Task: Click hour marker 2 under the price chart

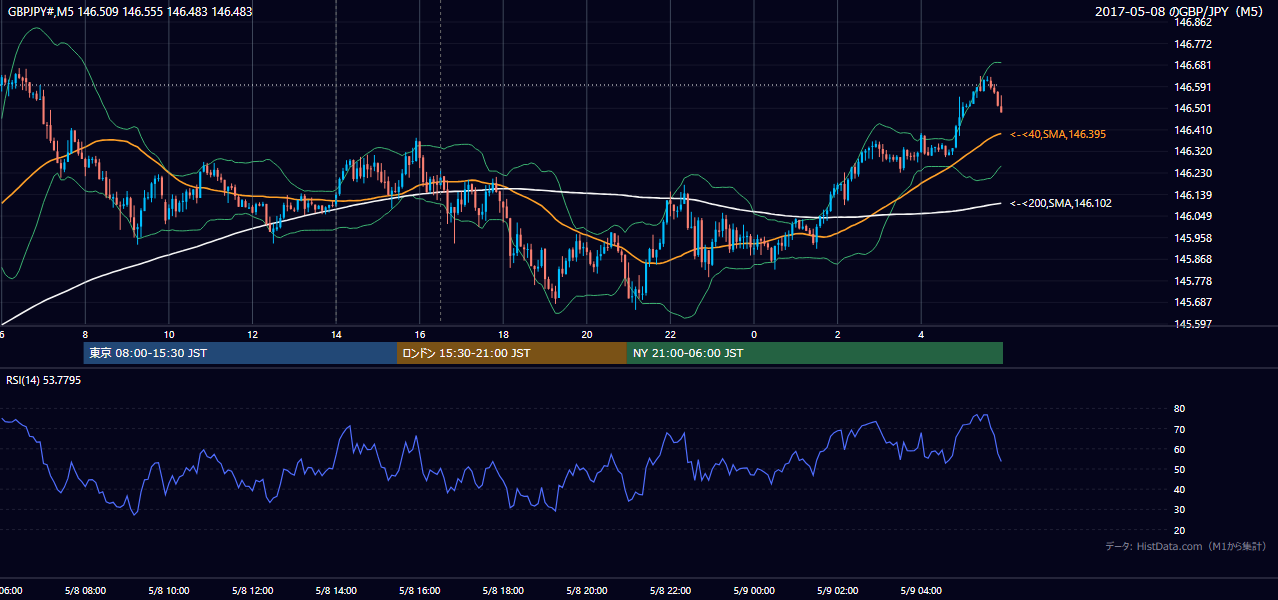Action: click(x=838, y=334)
